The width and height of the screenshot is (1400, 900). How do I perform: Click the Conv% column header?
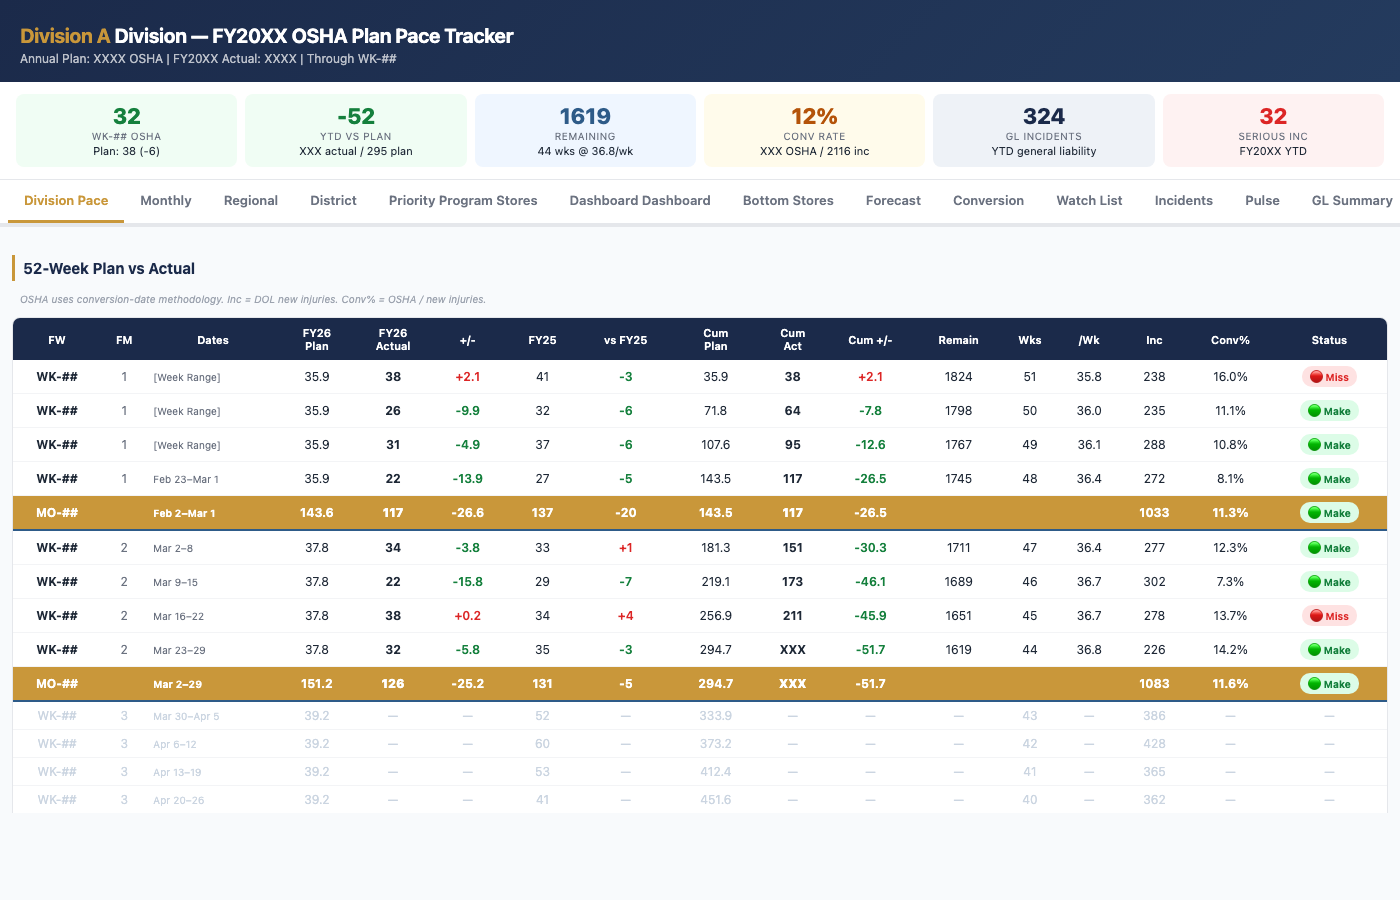pyautogui.click(x=1229, y=340)
